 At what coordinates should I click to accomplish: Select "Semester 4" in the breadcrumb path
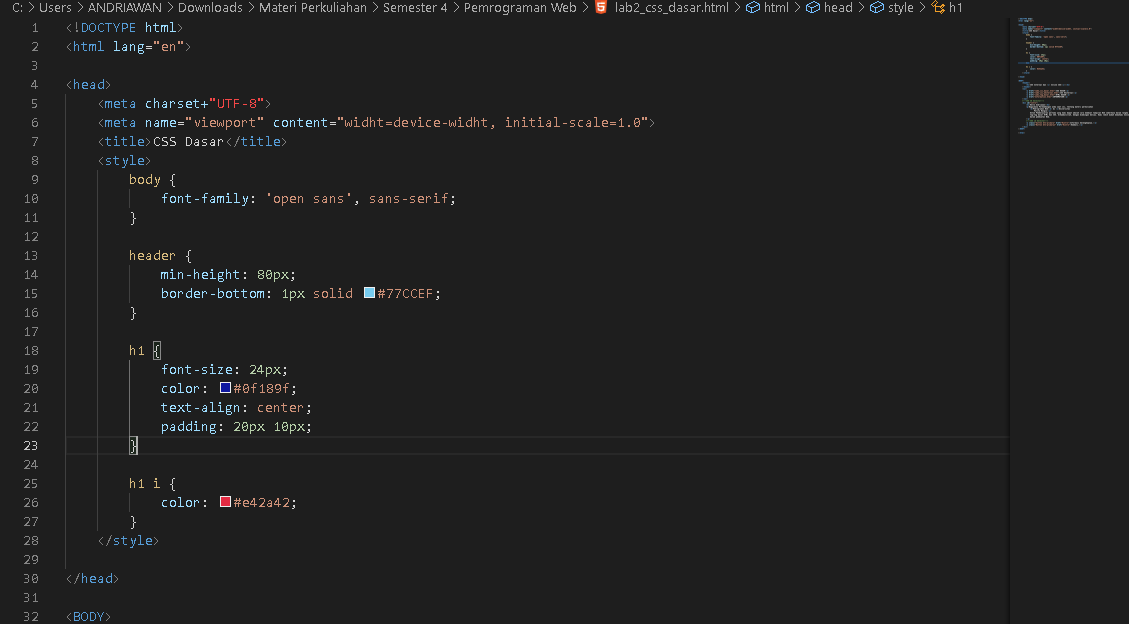pyautogui.click(x=415, y=8)
